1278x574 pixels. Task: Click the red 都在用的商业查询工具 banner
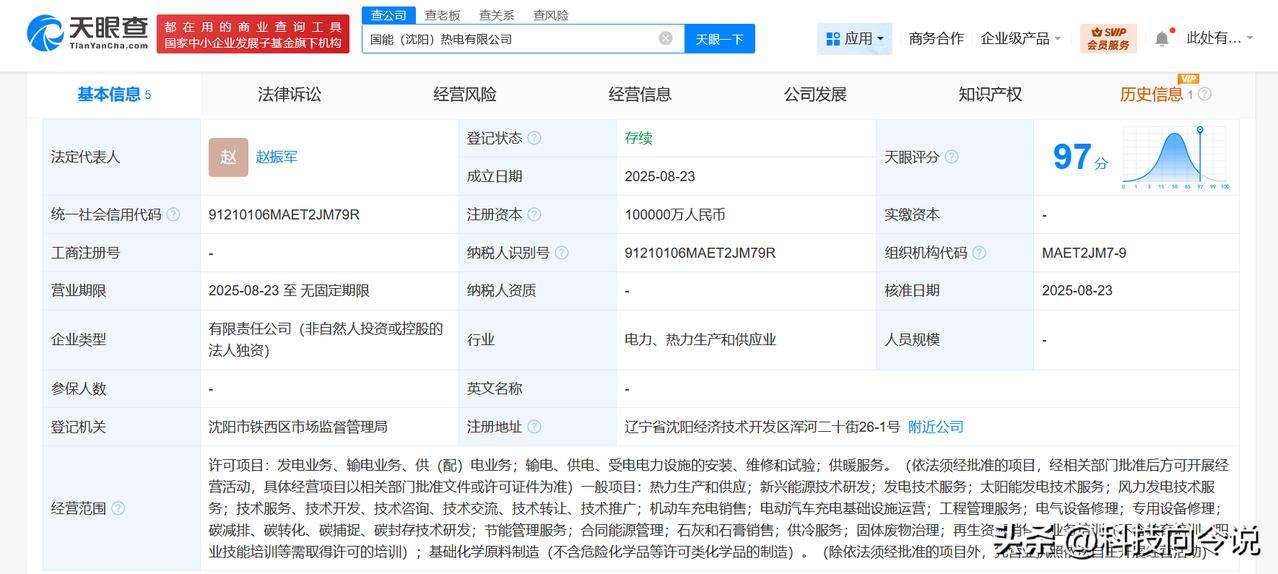click(x=253, y=34)
